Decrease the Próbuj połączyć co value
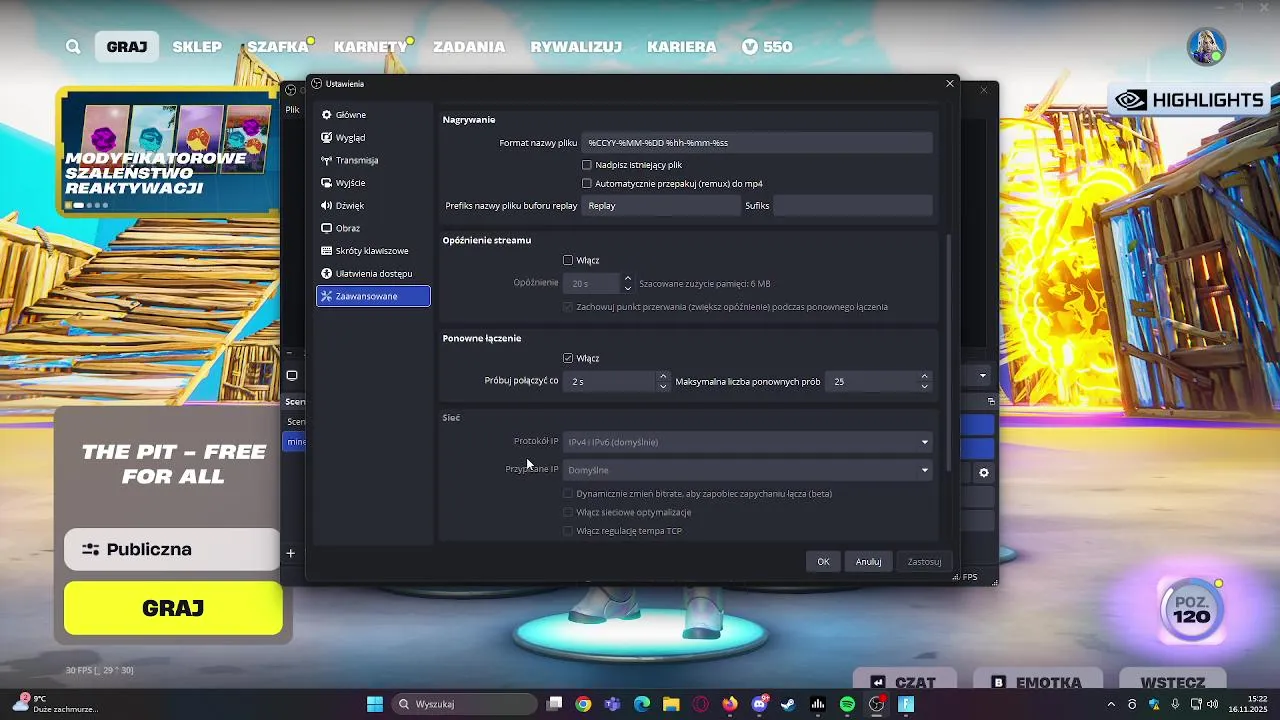This screenshot has width=1280, height=720. click(663, 386)
